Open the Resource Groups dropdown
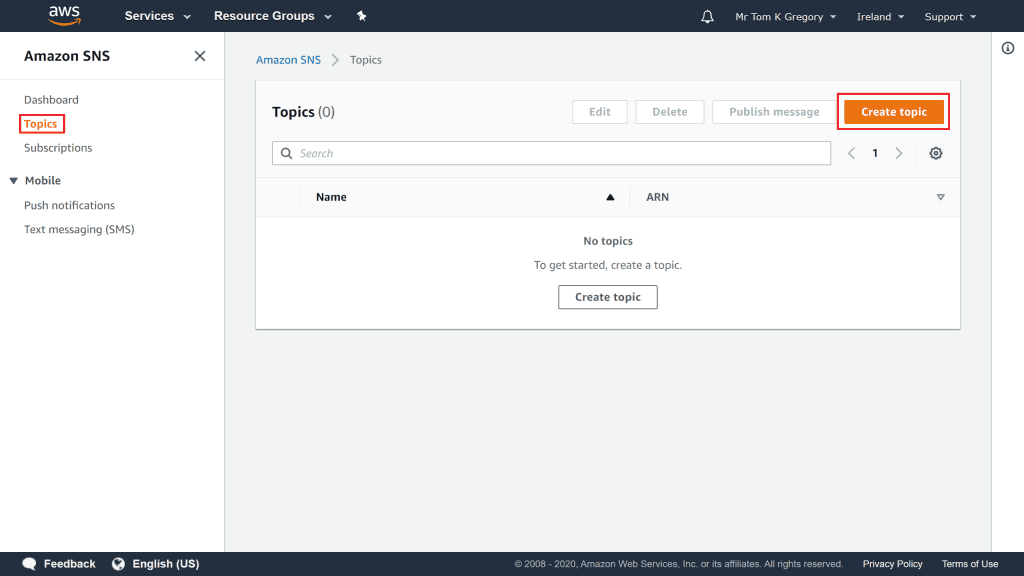The image size is (1024, 576). click(272, 16)
